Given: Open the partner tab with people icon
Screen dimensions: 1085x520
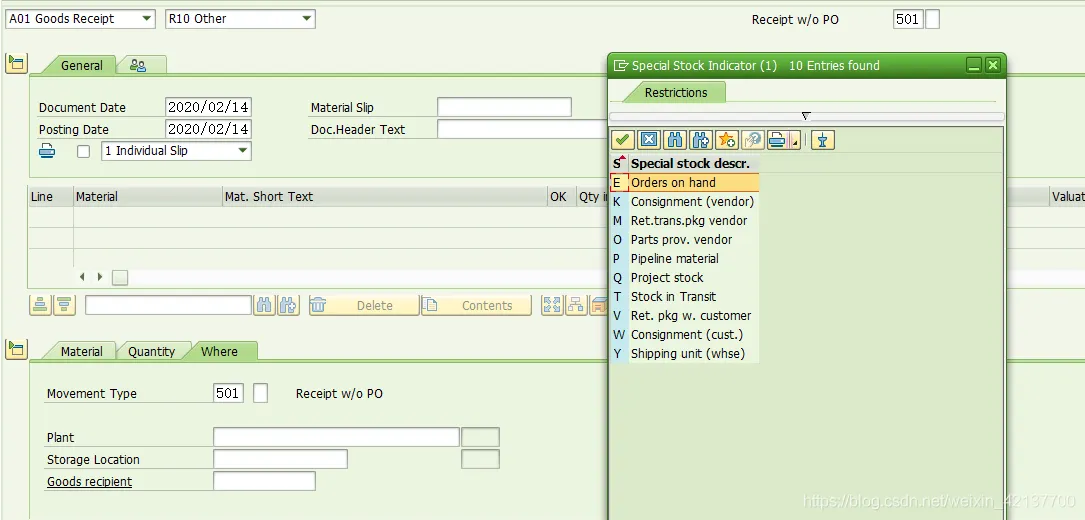Looking at the screenshot, I should (x=138, y=66).
